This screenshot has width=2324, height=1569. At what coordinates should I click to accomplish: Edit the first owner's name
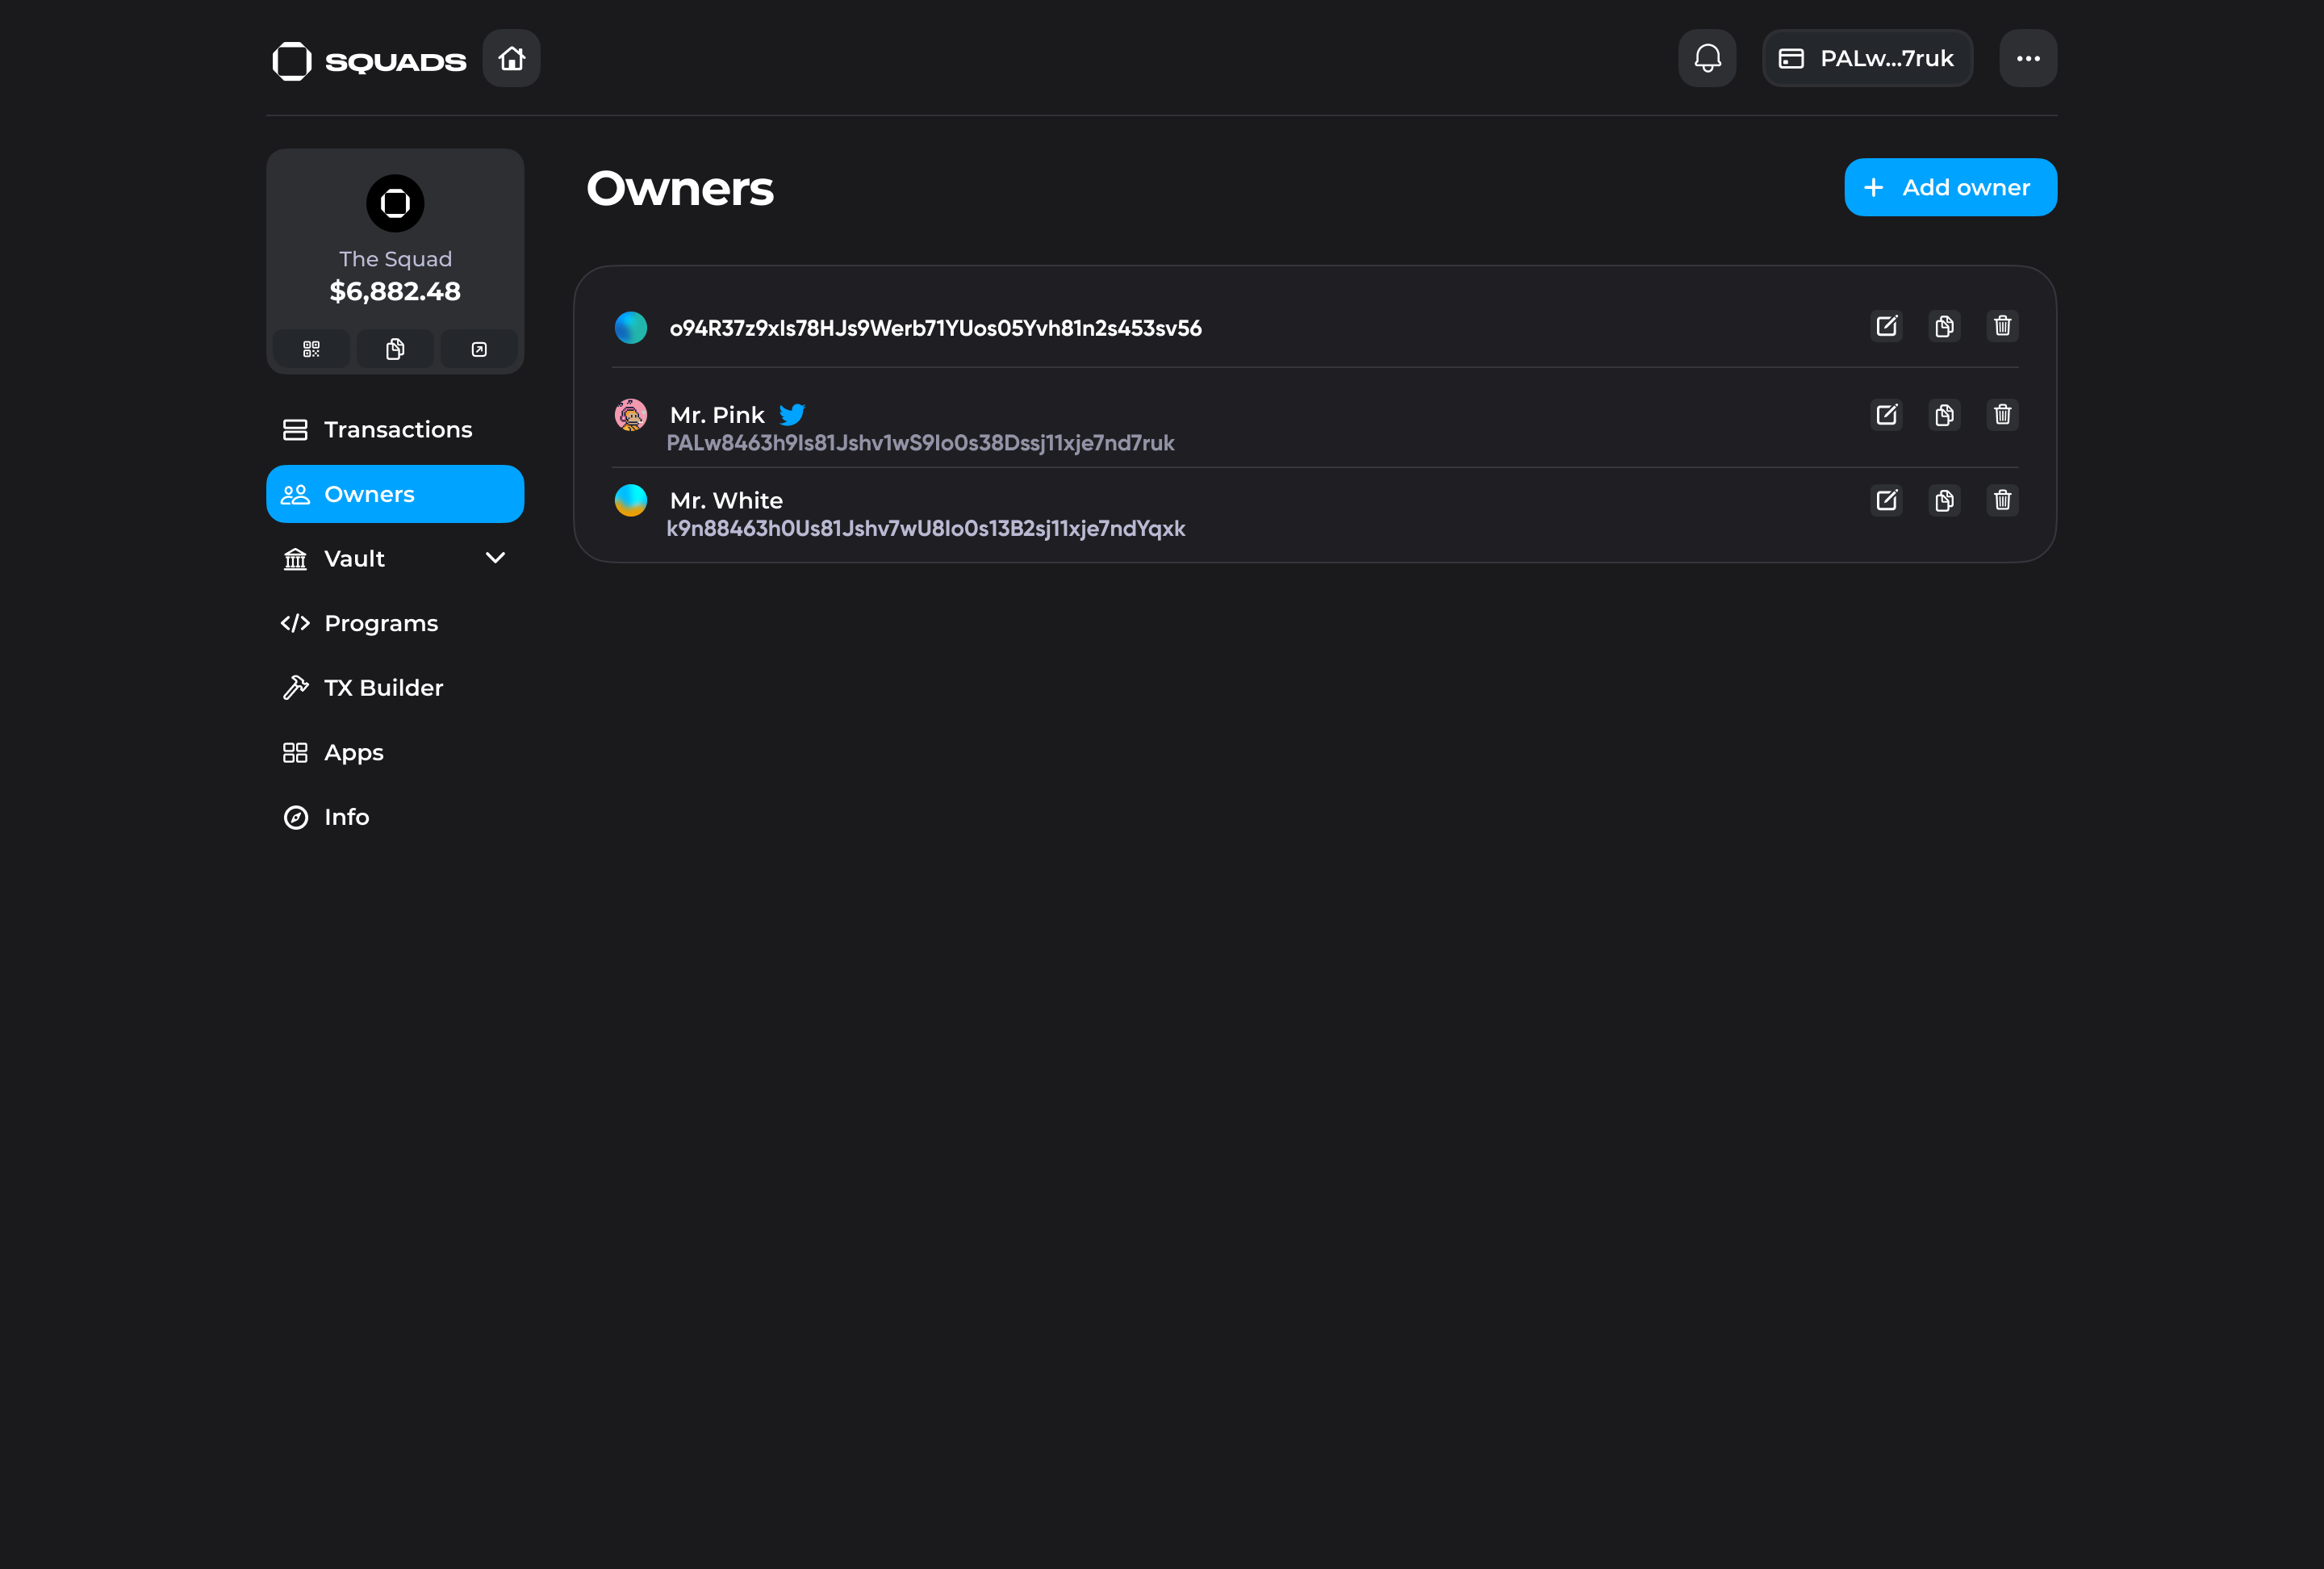1886,326
